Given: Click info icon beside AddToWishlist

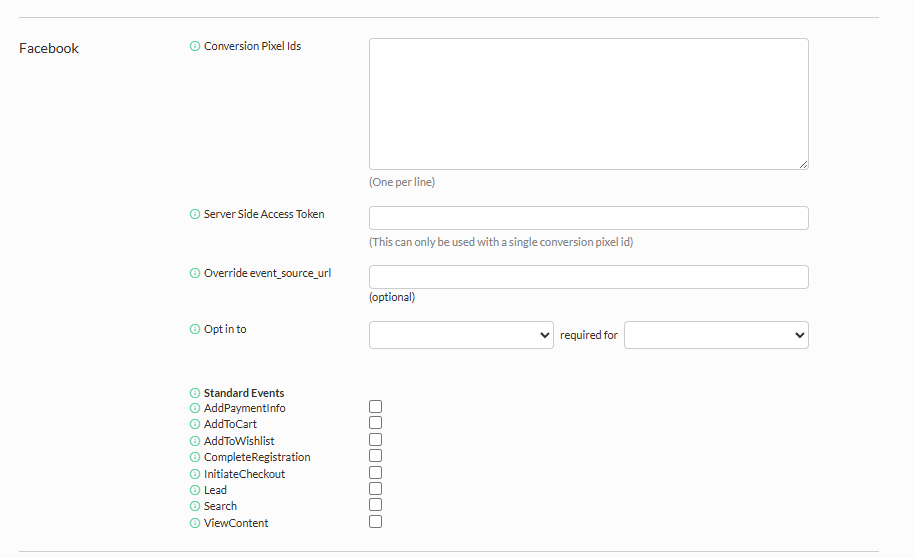Looking at the screenshot, I should pyautogui.click(x=195, y=441).
